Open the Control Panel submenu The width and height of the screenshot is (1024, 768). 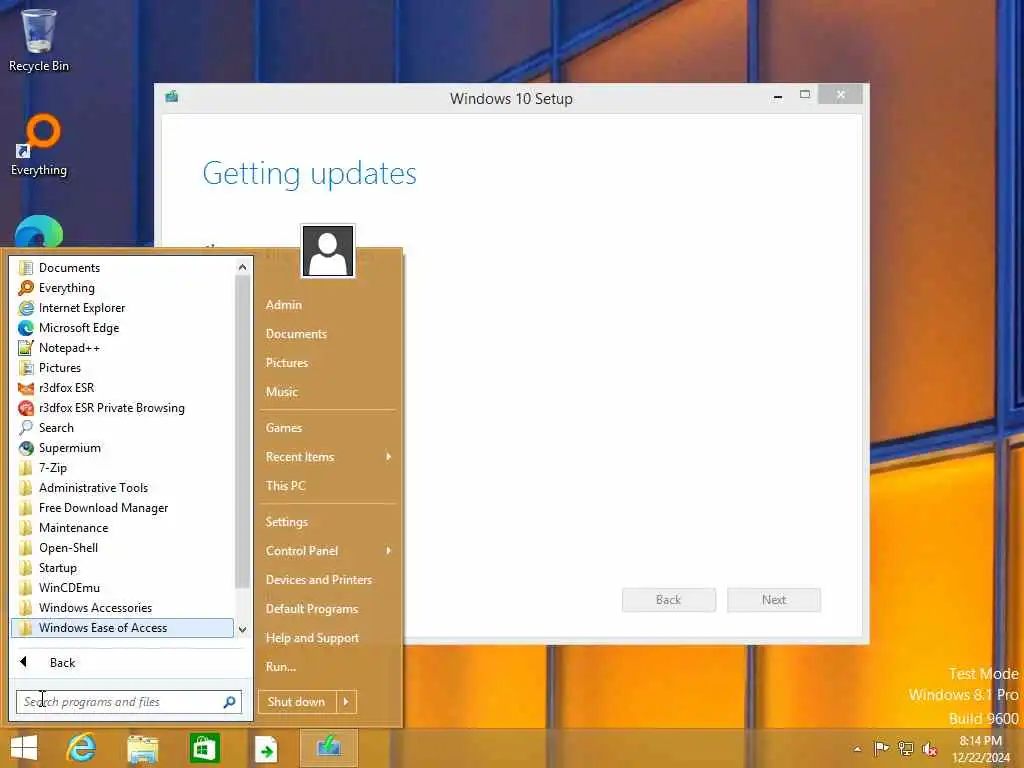[x=328, y=551]
